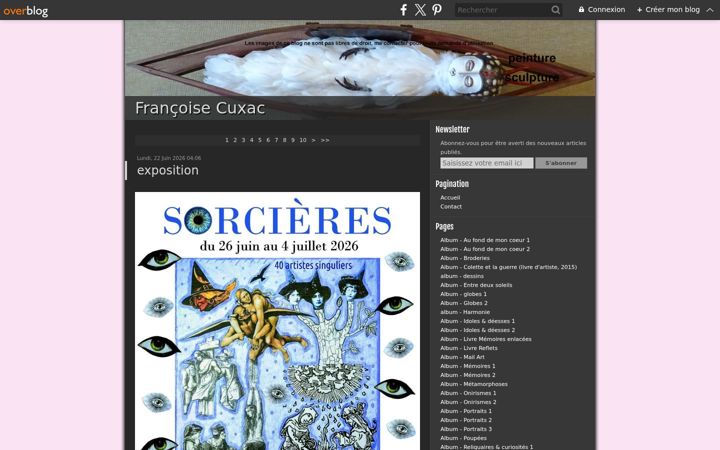Open Album - Idoles & déesses 1
This screenshot has height=450, width=720.
tap(478, 321)
